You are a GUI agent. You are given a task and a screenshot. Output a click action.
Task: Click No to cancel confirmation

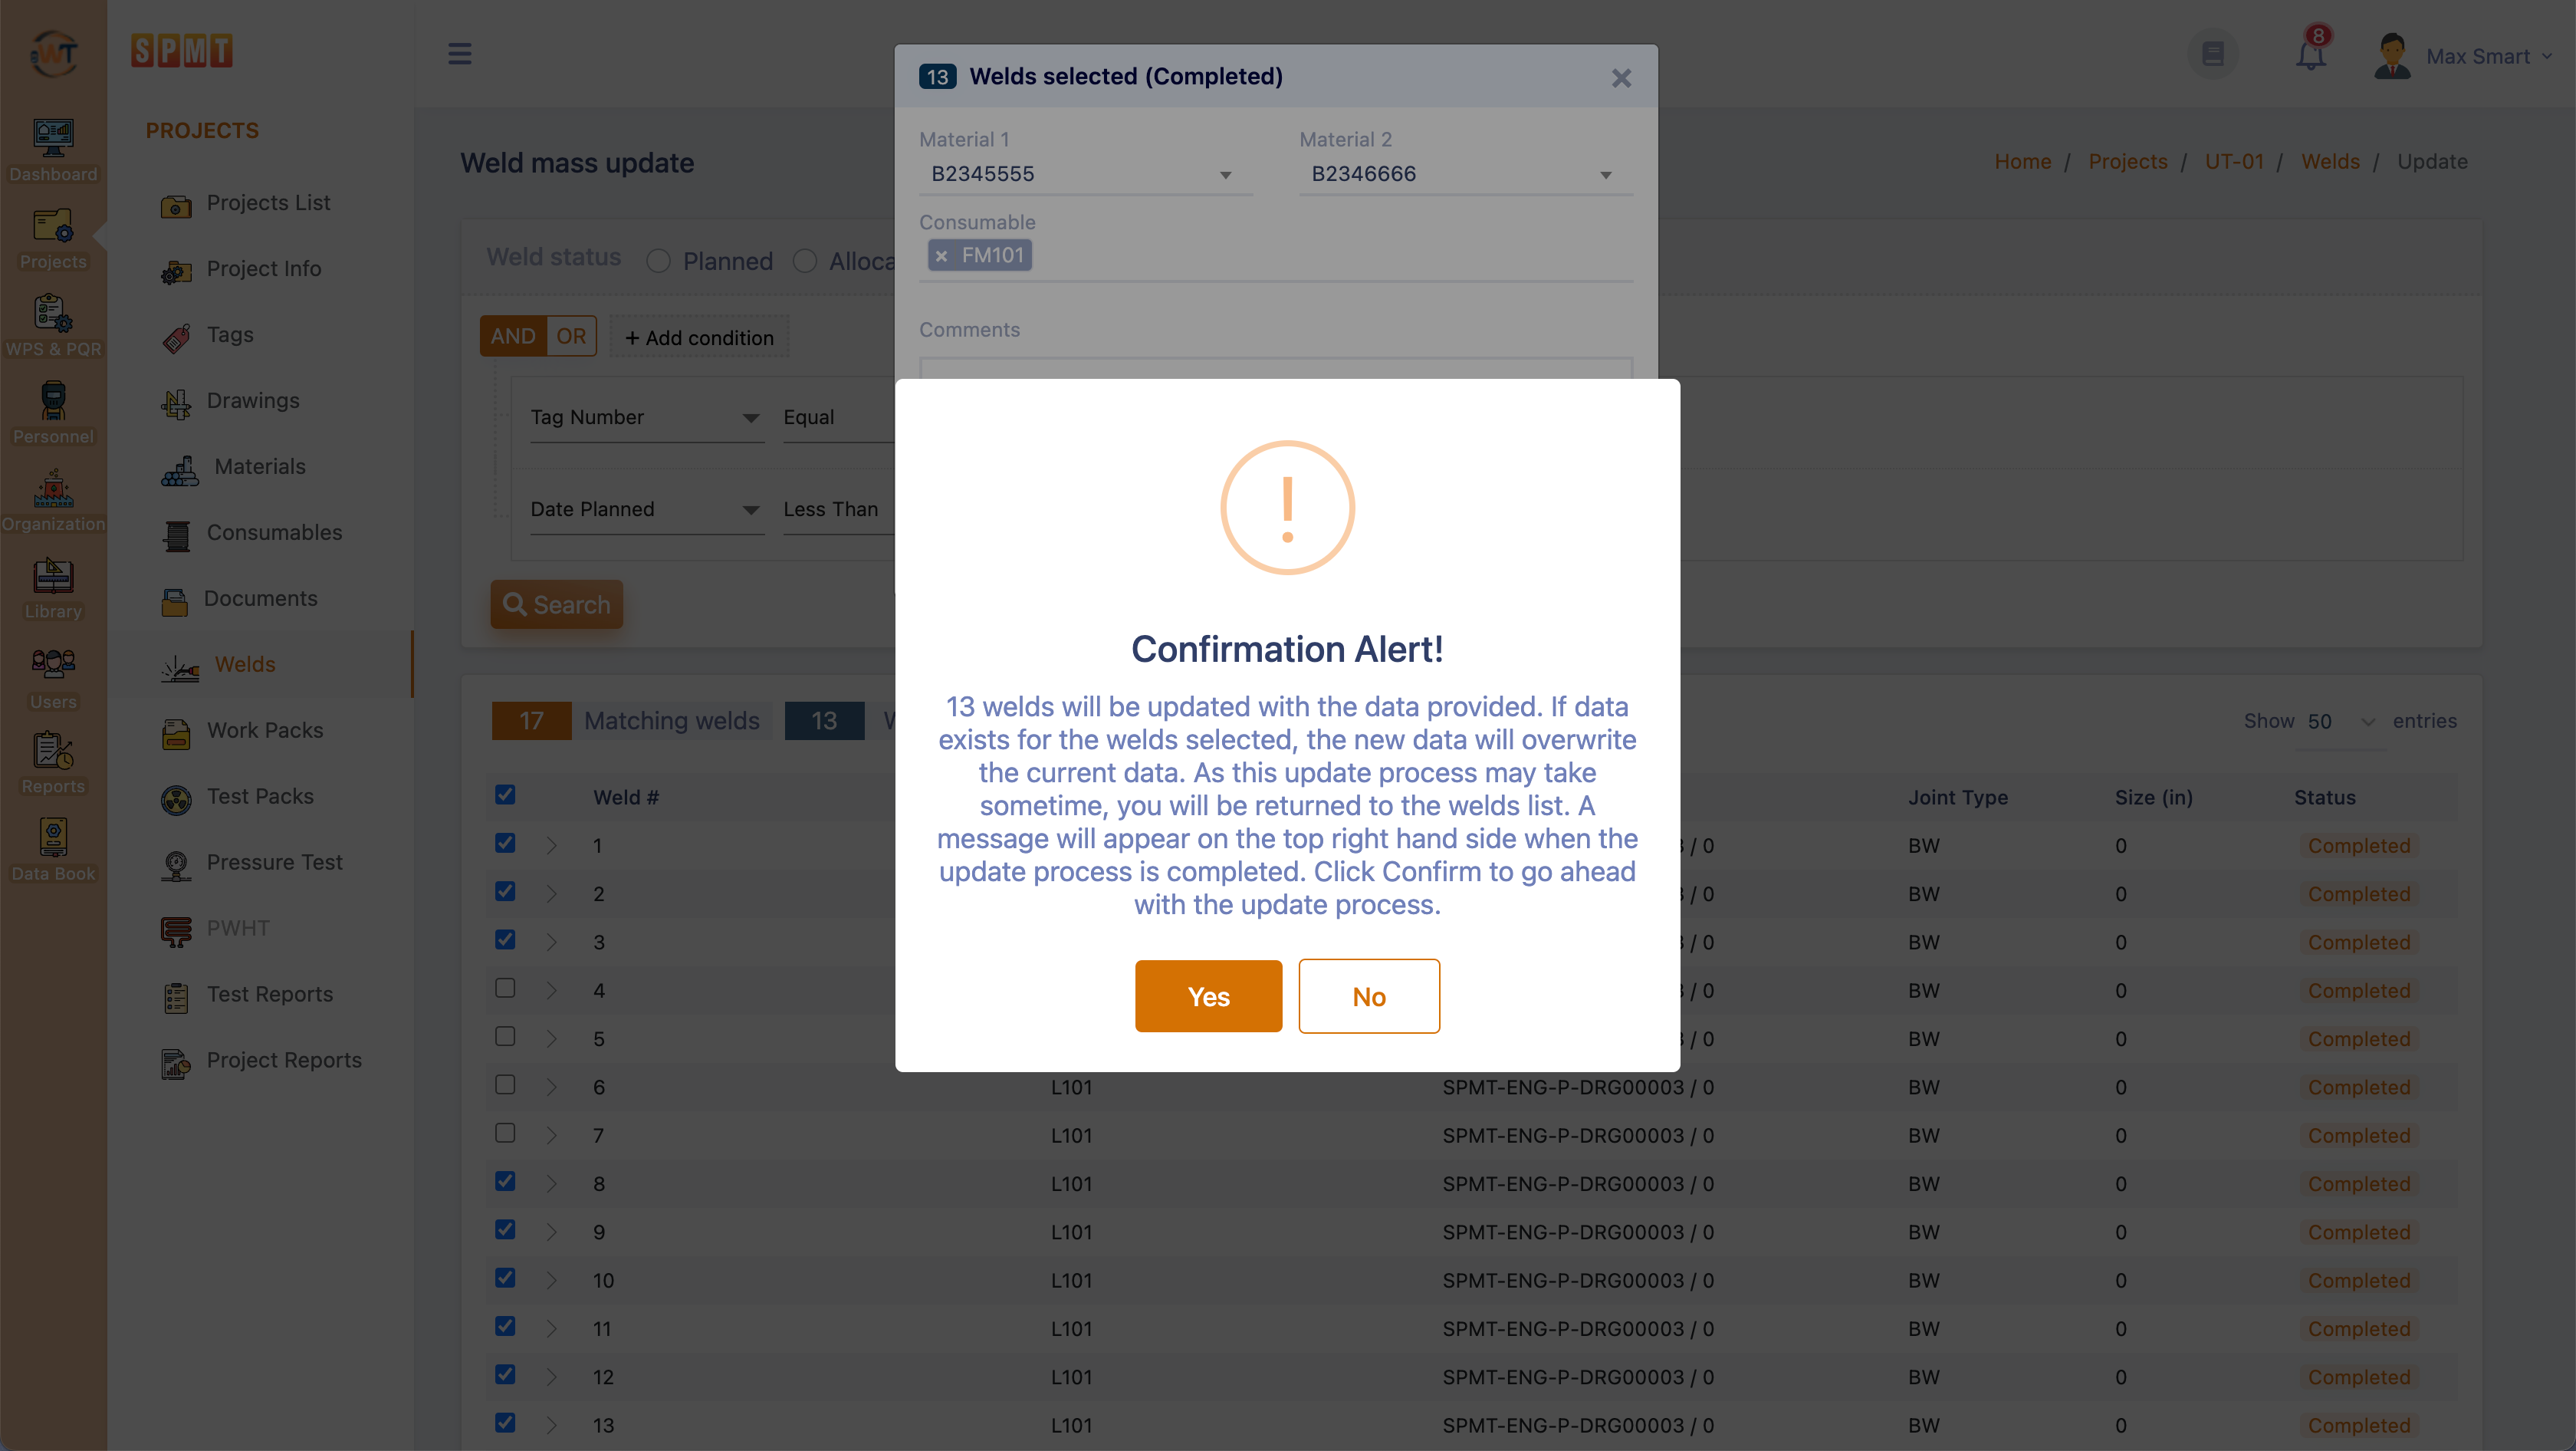1369,996
